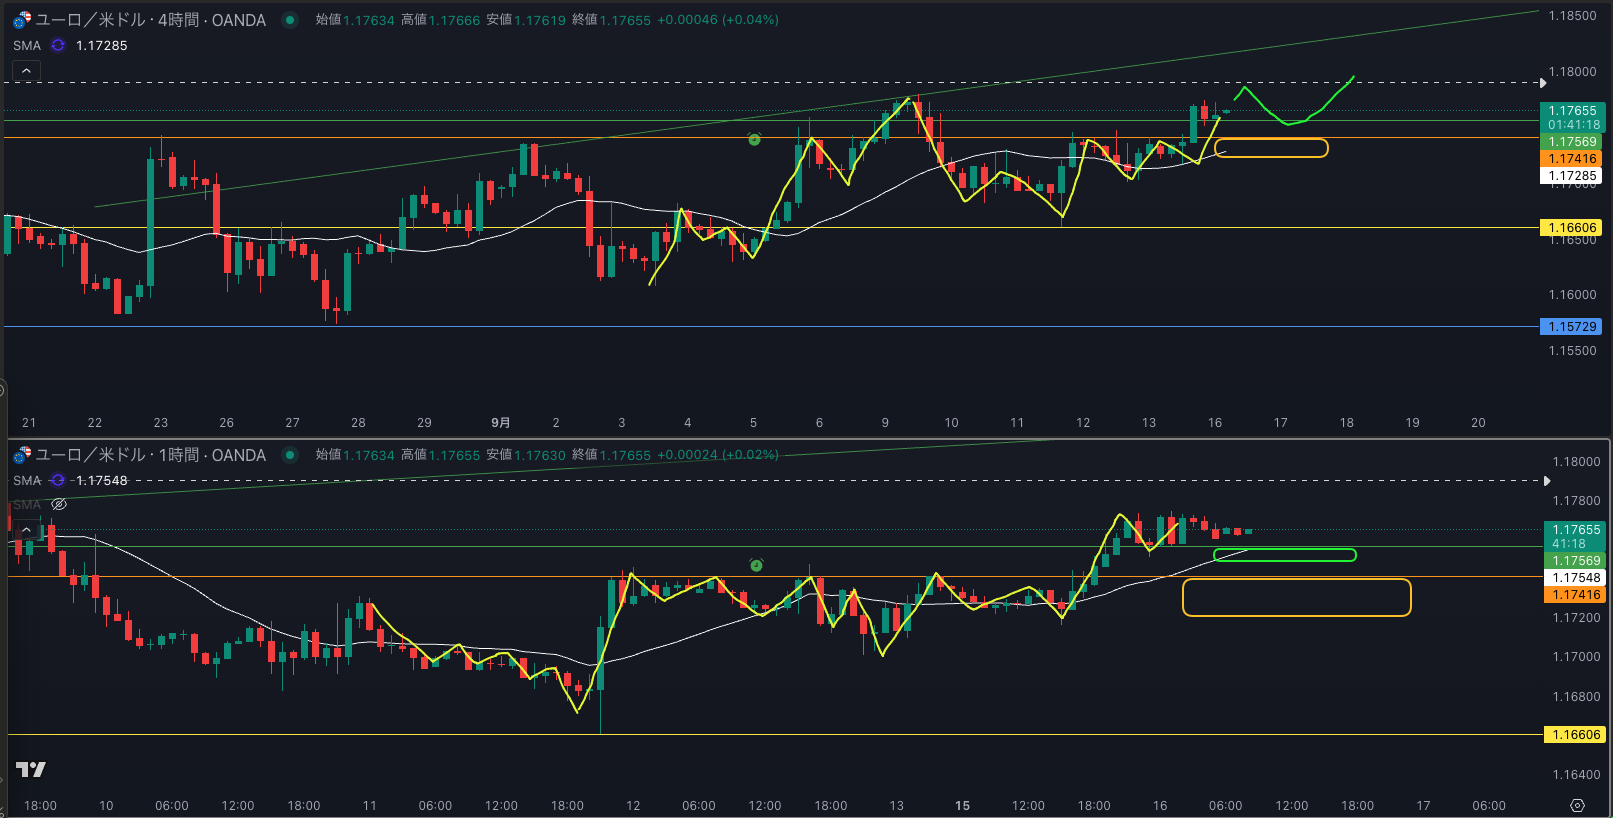1613x818 pixels.
Task: Click change +0.00024 (+0.02%) in 1-hour header
Action: point(717,455)
